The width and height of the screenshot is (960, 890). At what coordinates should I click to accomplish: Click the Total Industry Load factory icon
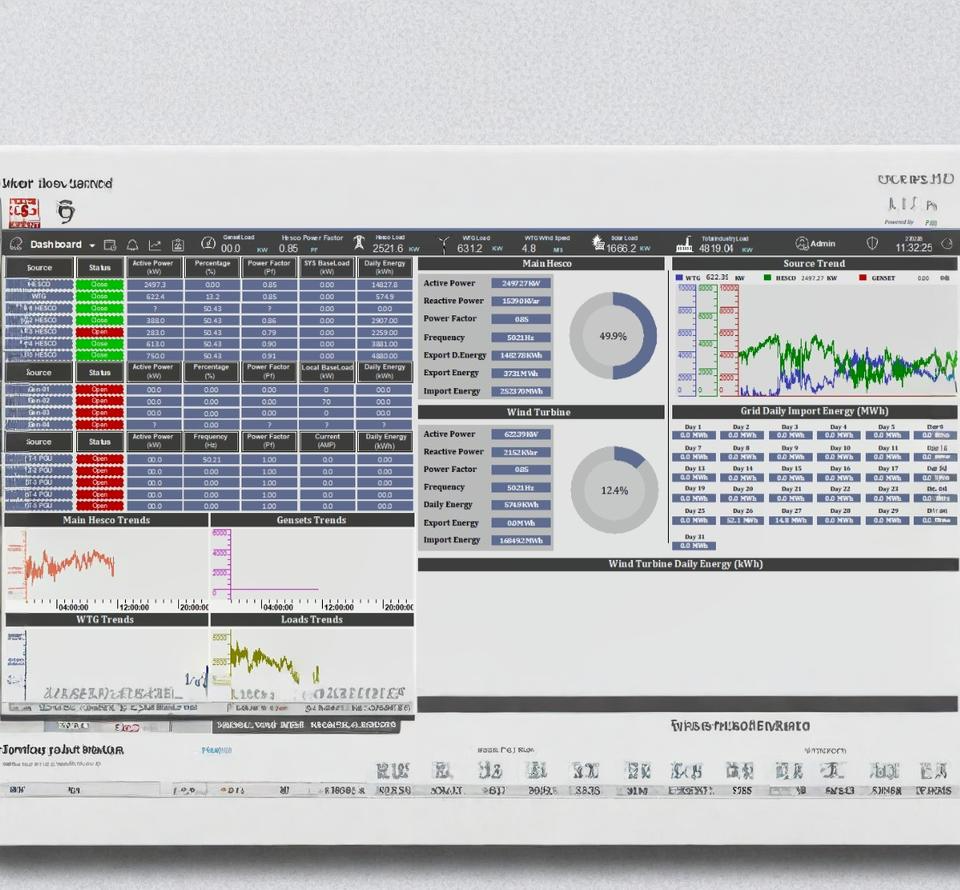(685, 244)
